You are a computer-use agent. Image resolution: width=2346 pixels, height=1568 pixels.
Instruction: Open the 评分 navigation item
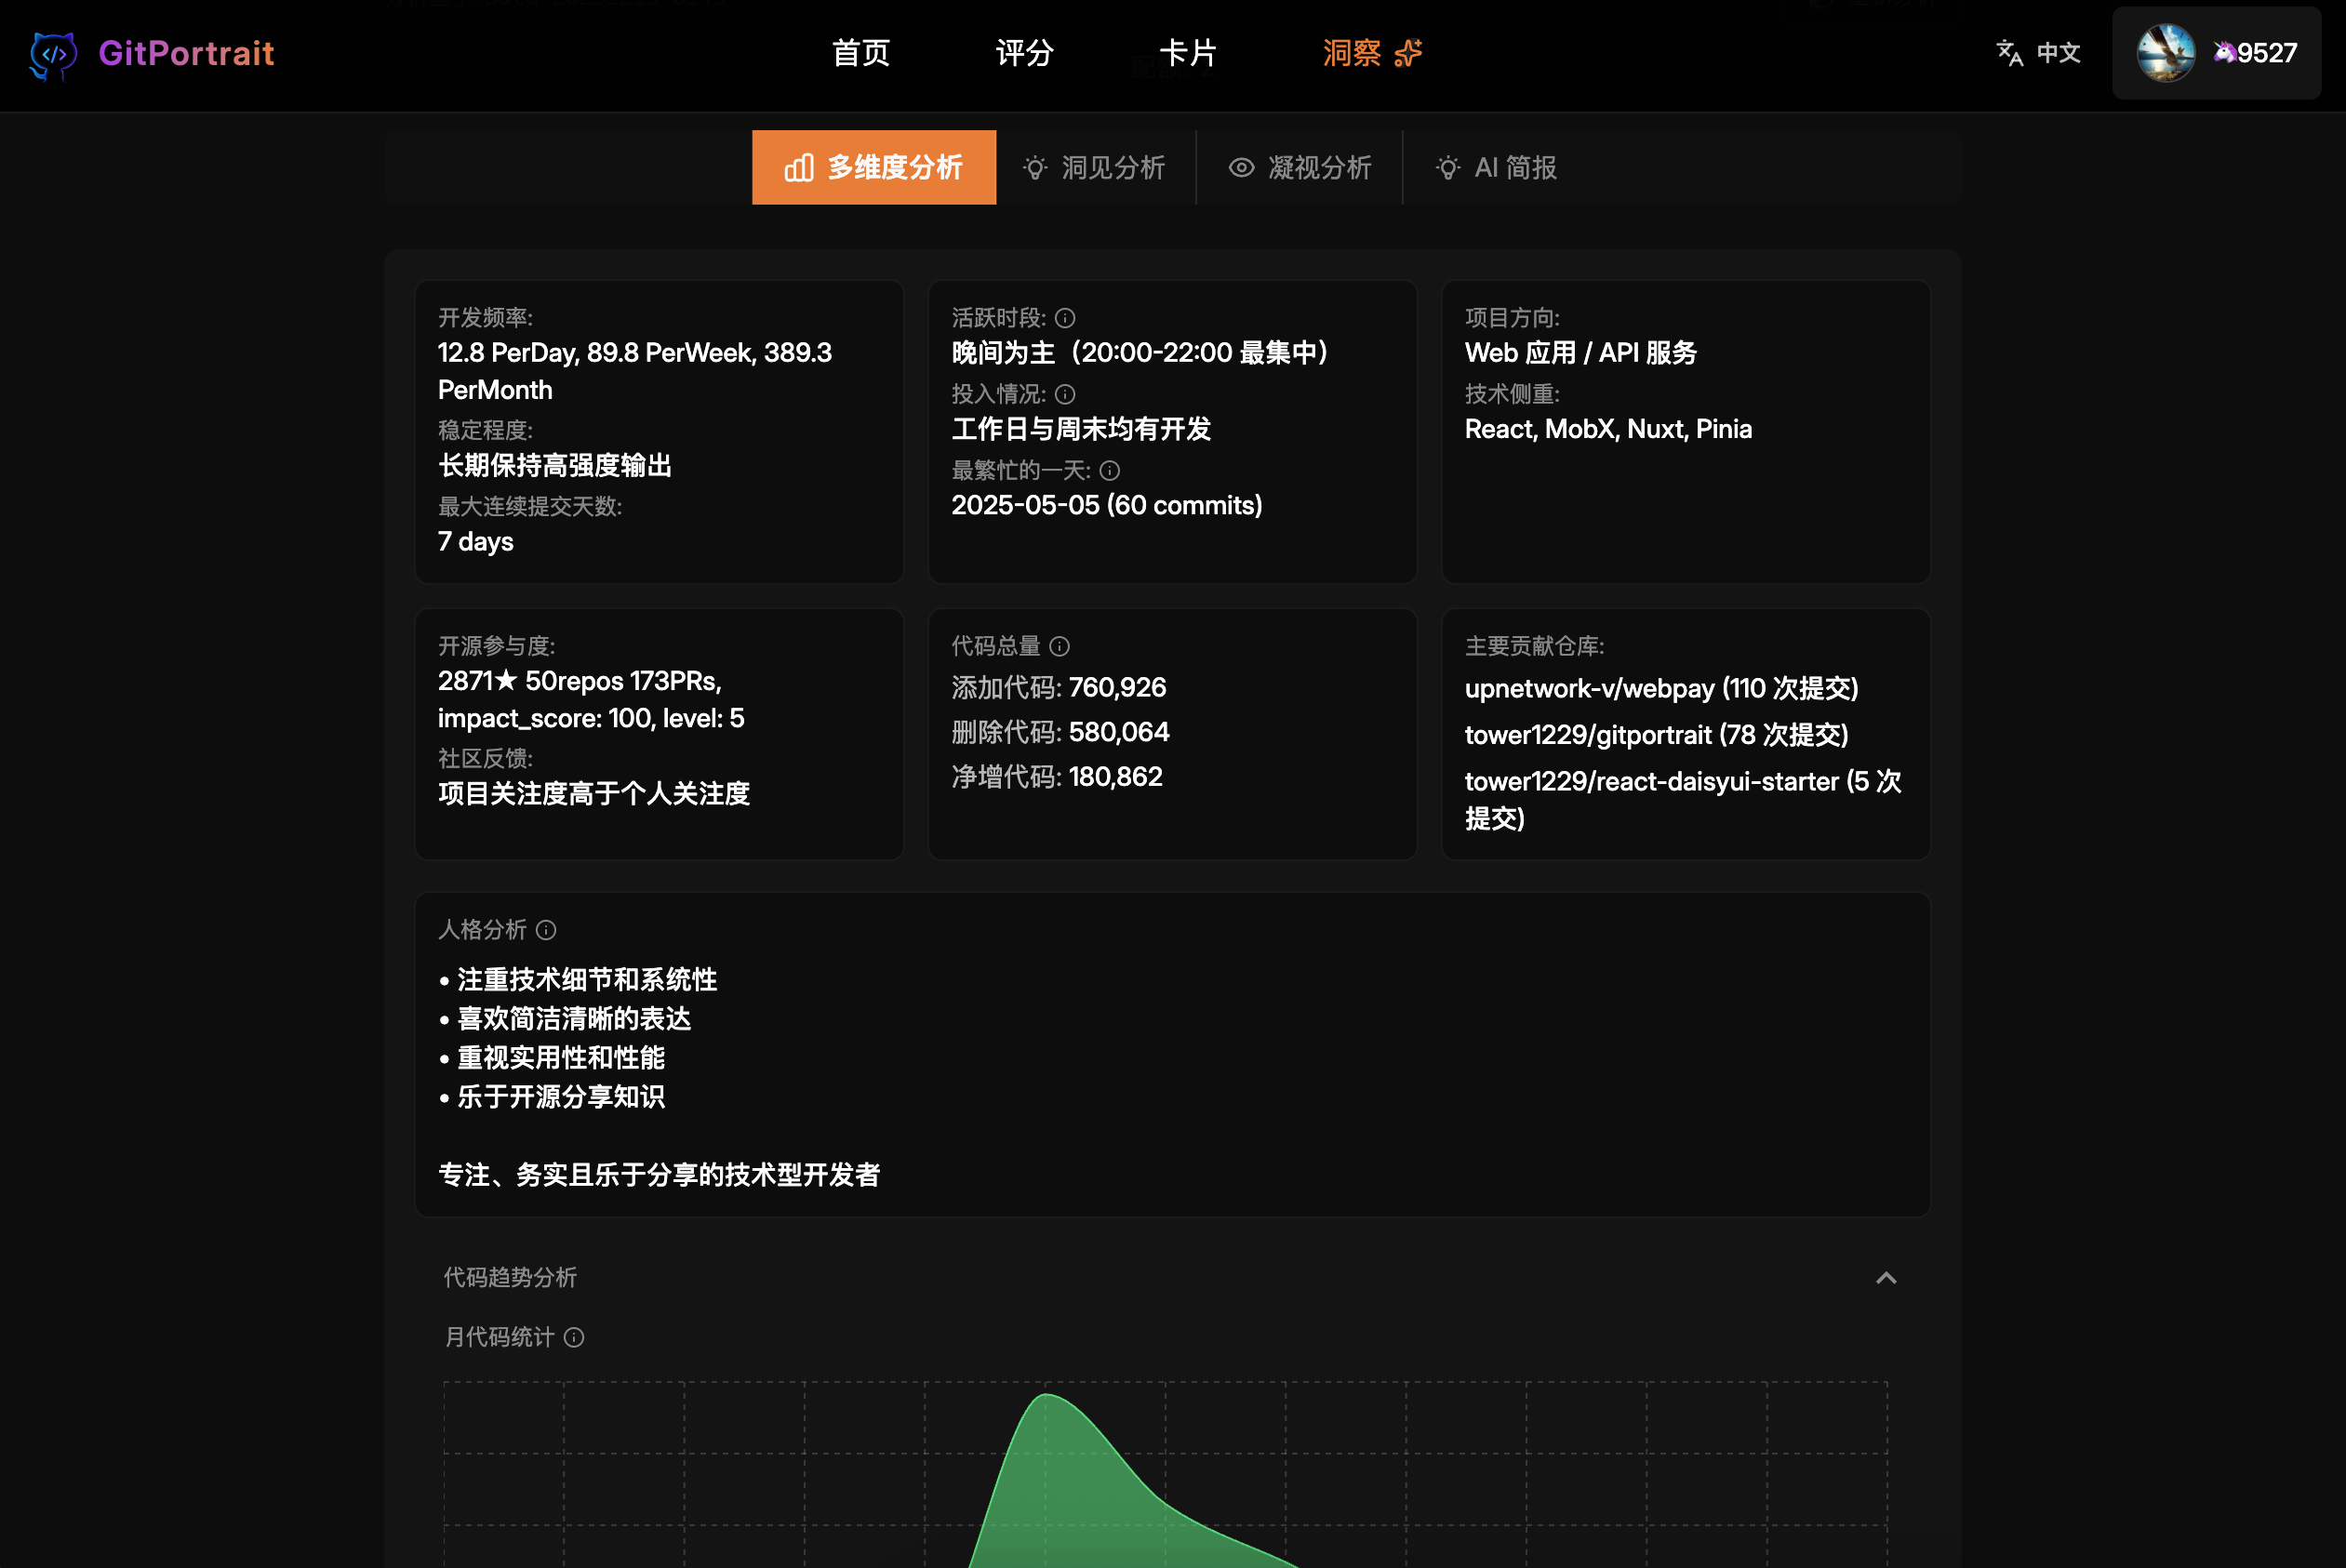[1024, 53]
